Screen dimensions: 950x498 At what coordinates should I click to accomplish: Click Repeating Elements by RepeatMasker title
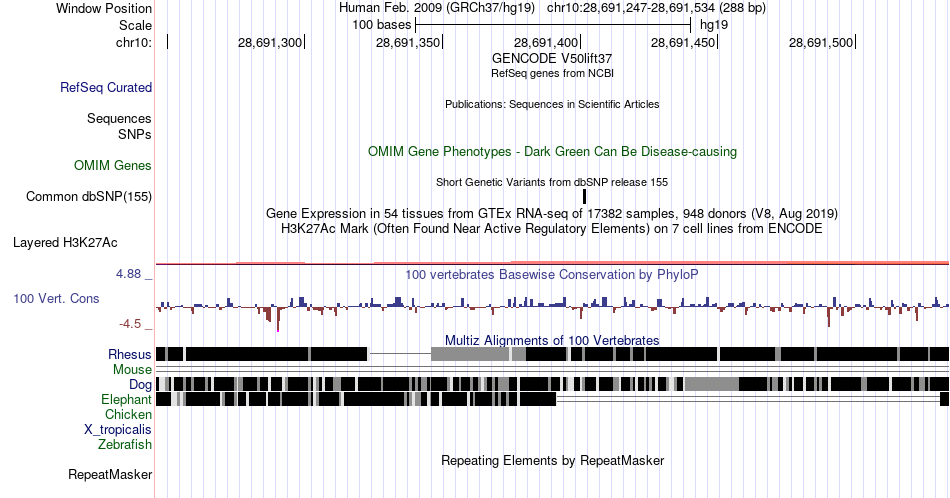click(552, 460)
